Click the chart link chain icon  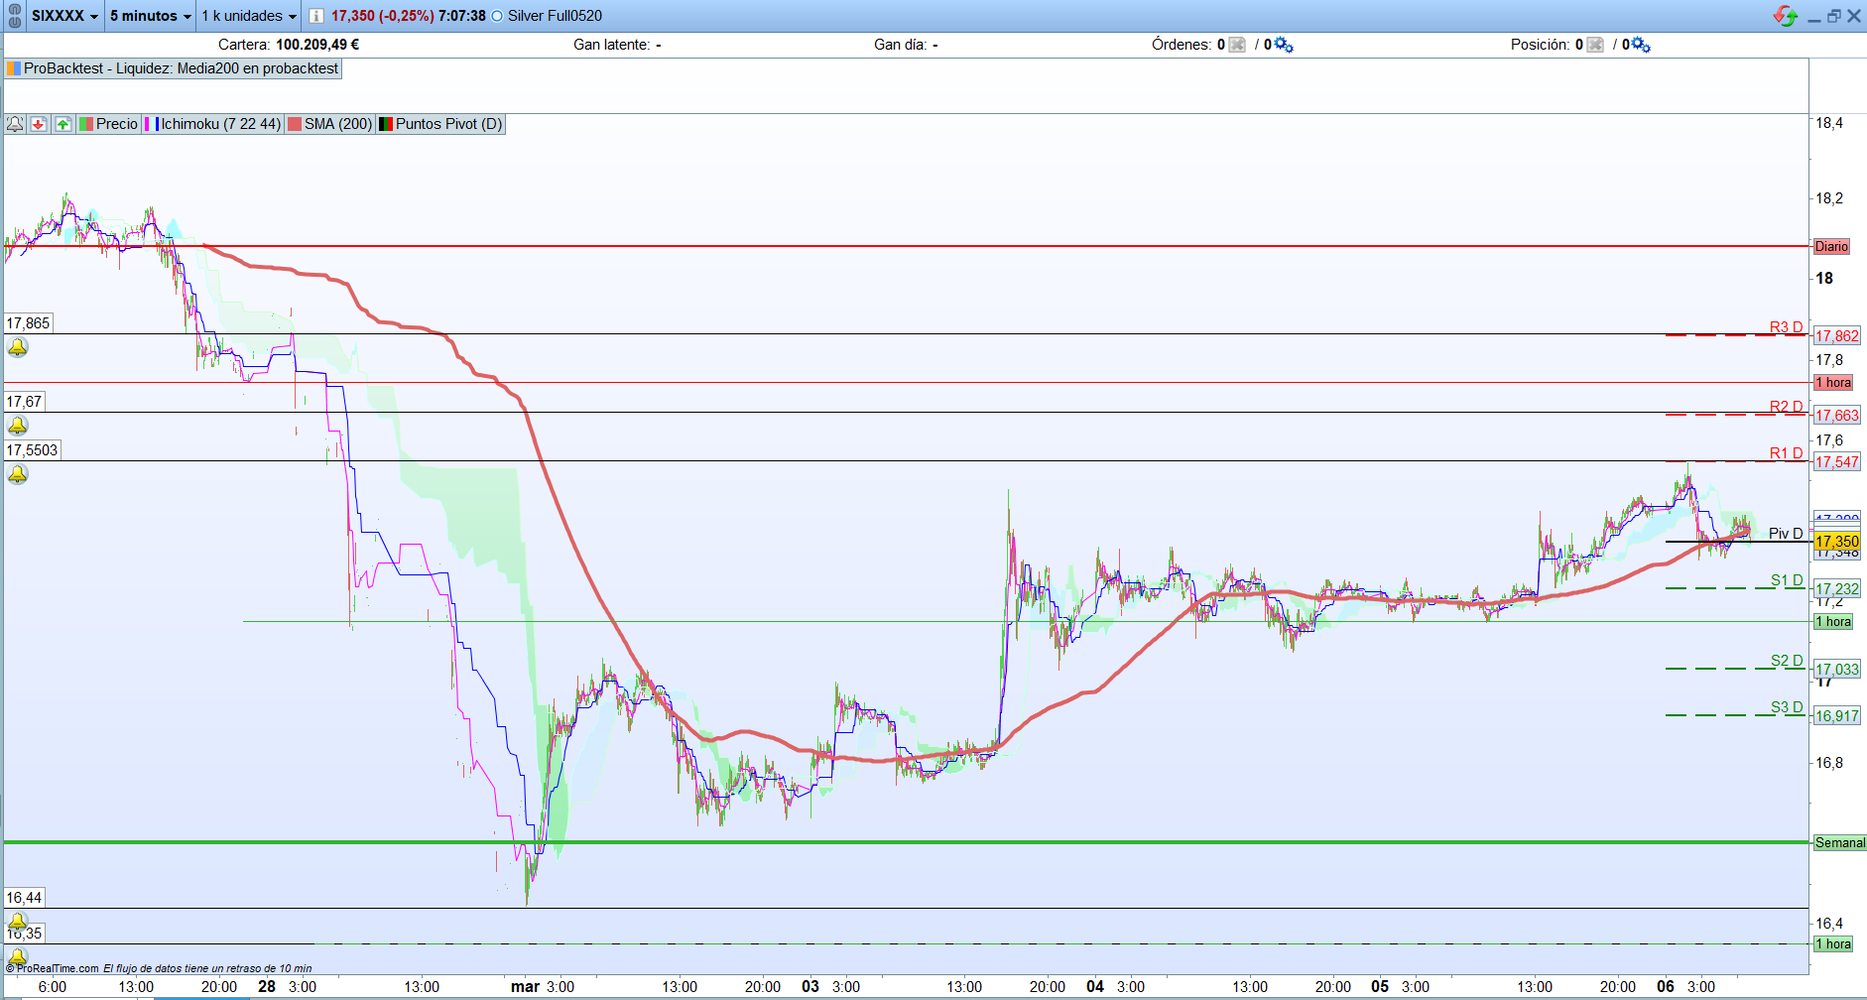pyautogui.click(x=14, y=16)
